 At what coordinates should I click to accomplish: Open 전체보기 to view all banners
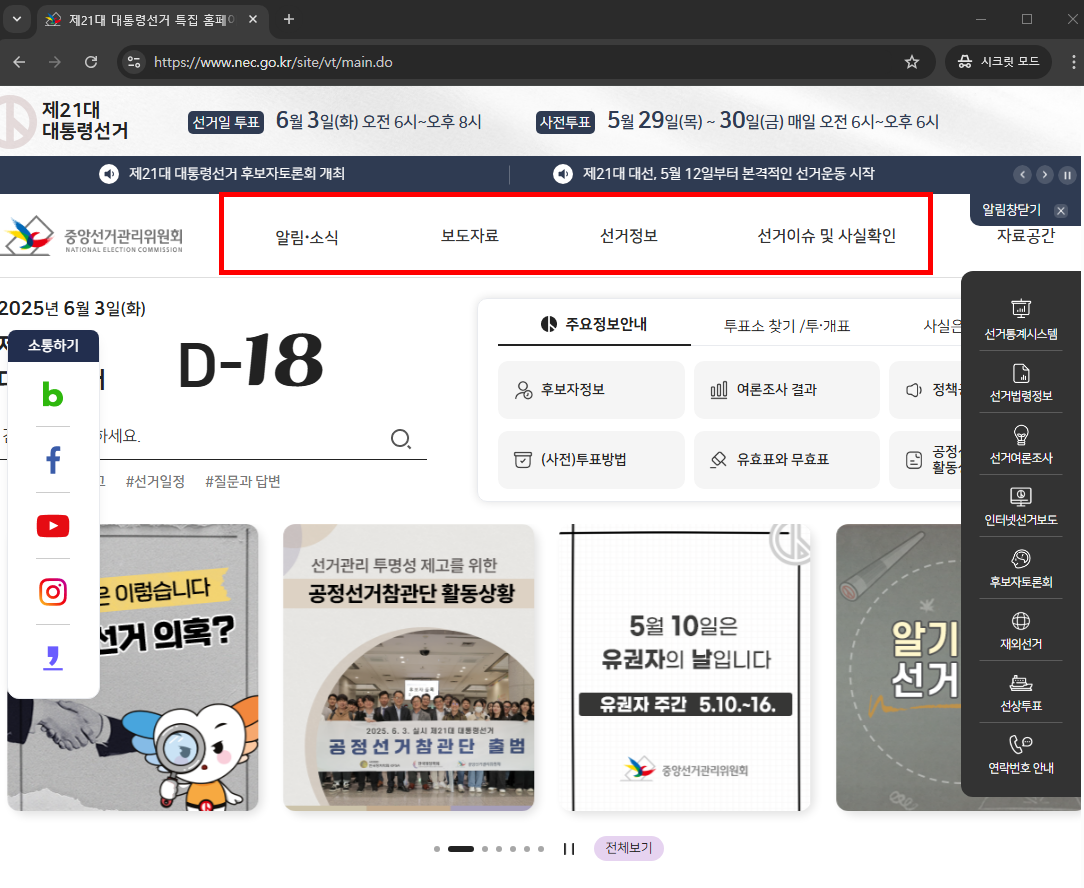pyautogui.click(x=628, y=848)
